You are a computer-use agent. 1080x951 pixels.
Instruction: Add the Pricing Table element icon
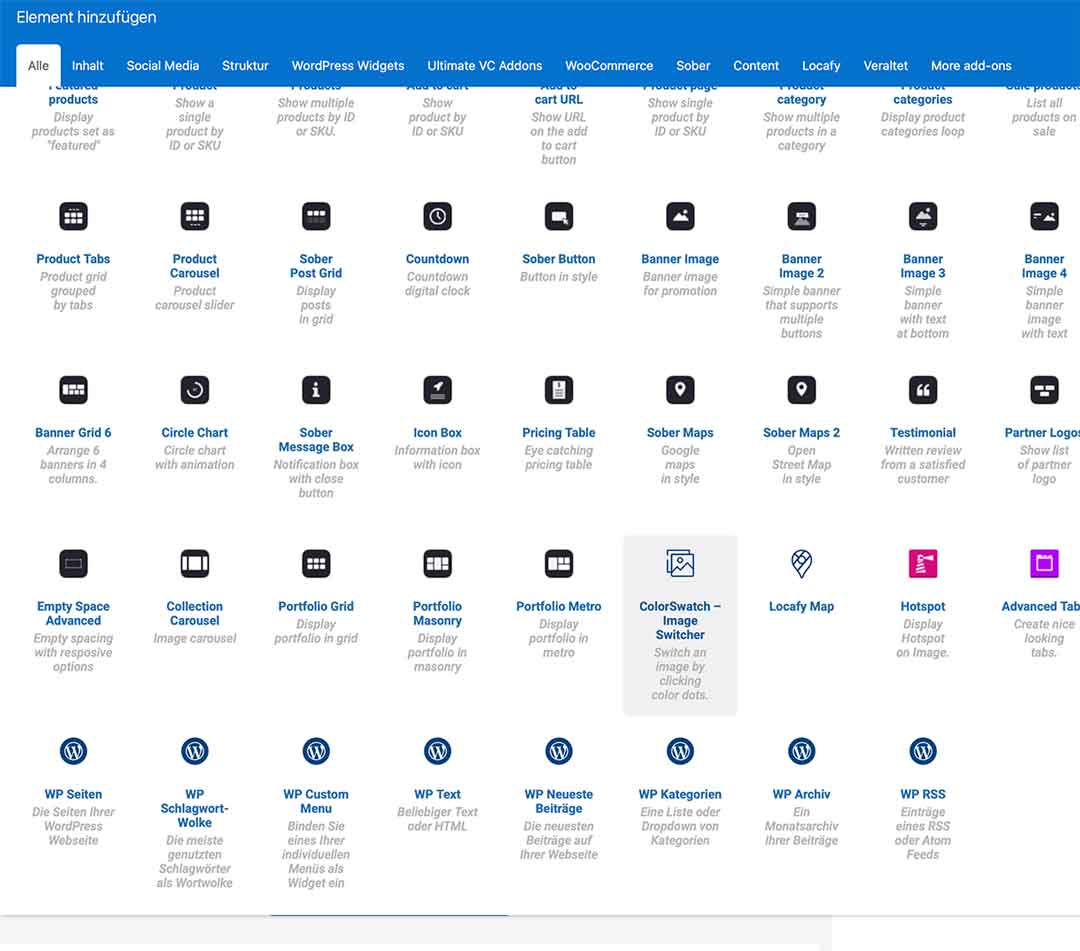pos(559,390)
